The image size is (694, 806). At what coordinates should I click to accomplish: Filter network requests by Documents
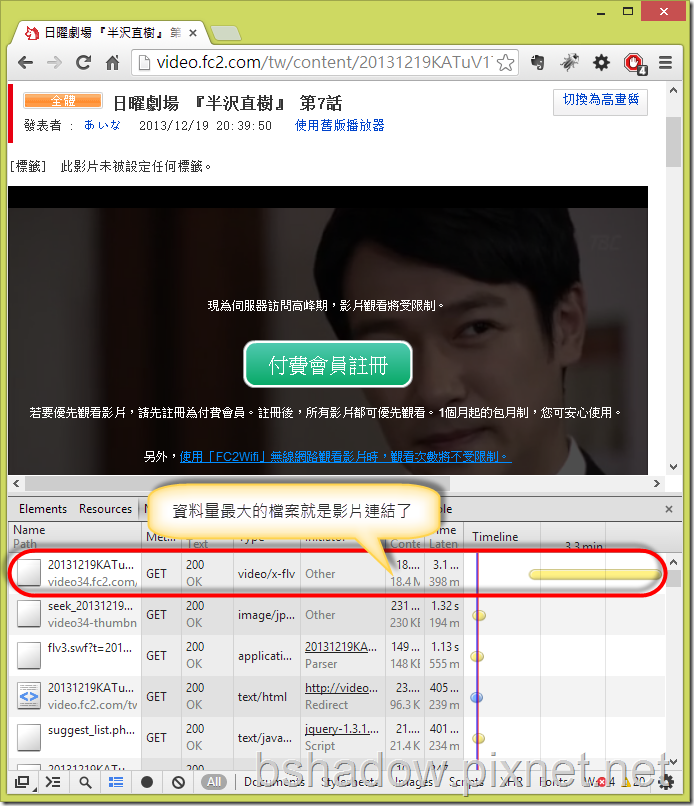[275, 782]
